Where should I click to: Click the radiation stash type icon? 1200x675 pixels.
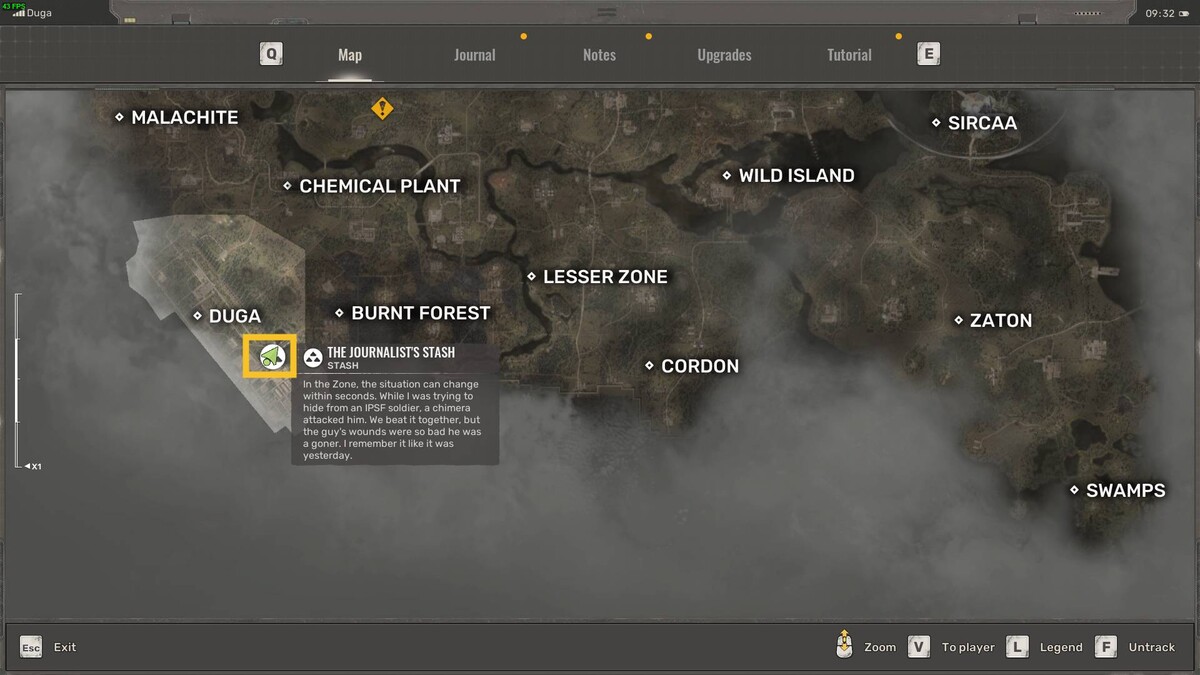tap(313, 358)
